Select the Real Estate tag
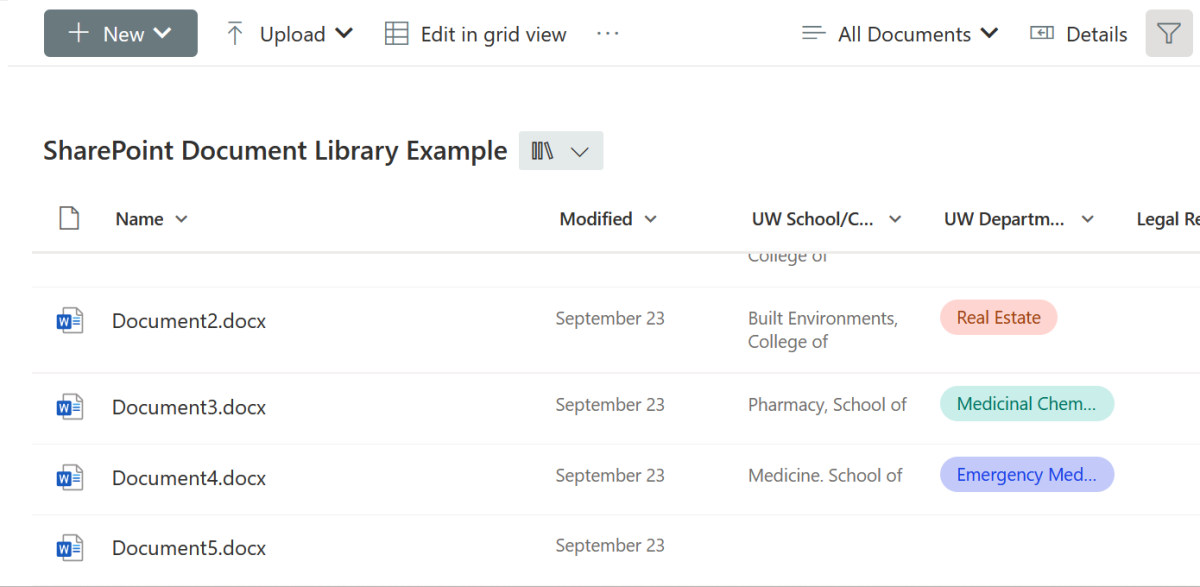This screenshot has height=587, width=1200. click(x=997, y=317)
